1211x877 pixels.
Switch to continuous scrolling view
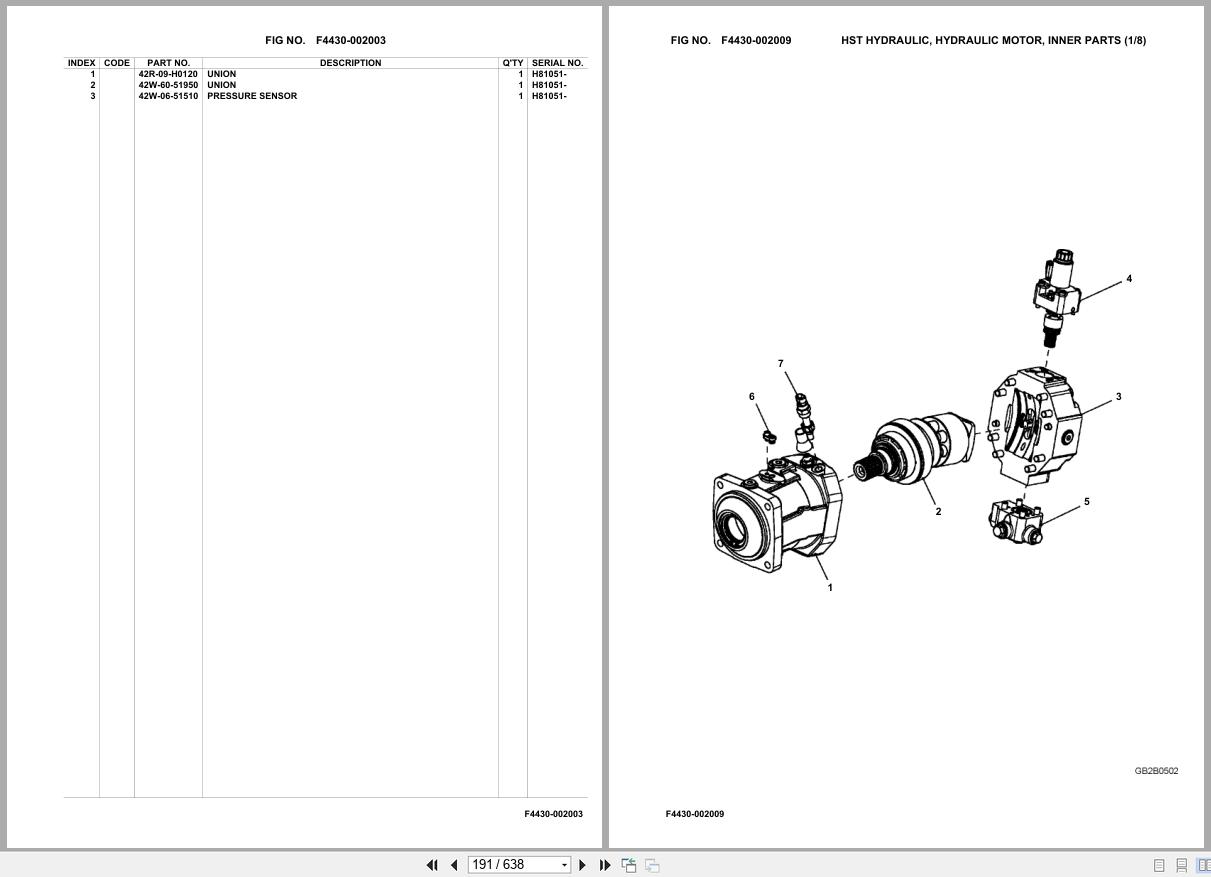(1181, 865)
